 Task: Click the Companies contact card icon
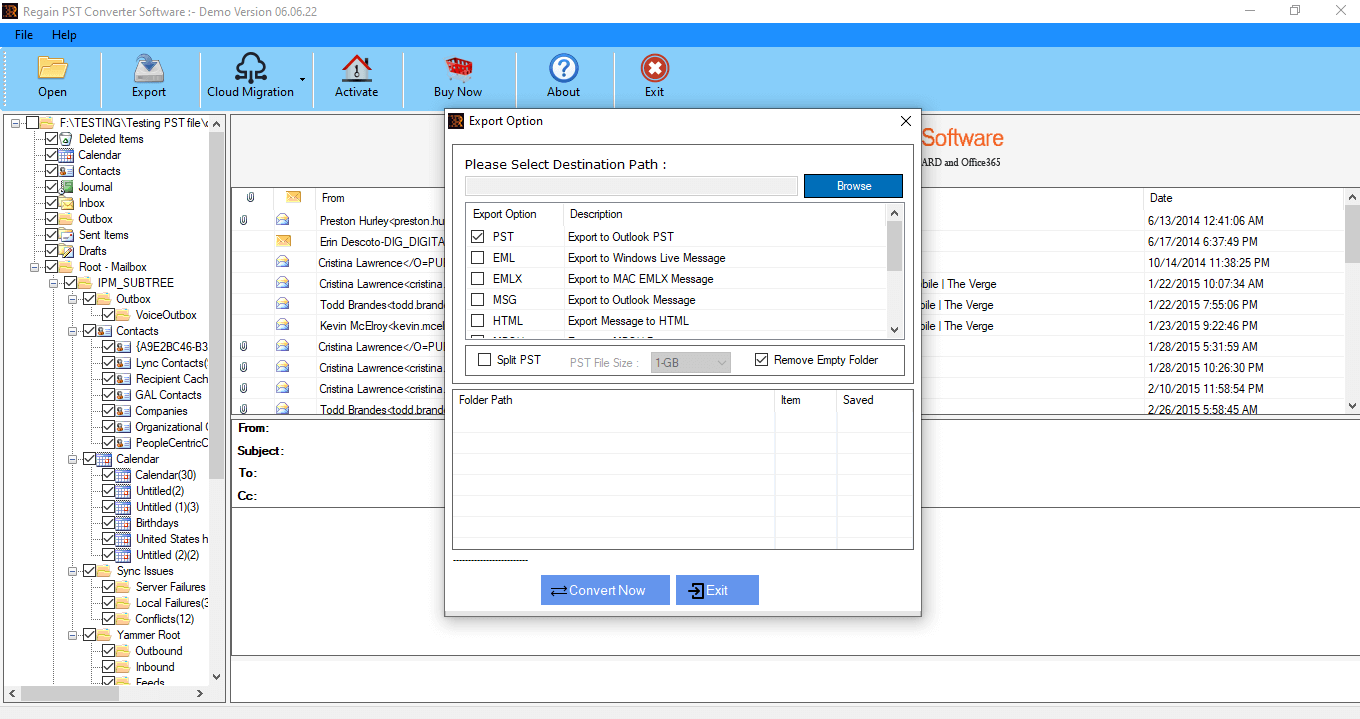point(124,411)
